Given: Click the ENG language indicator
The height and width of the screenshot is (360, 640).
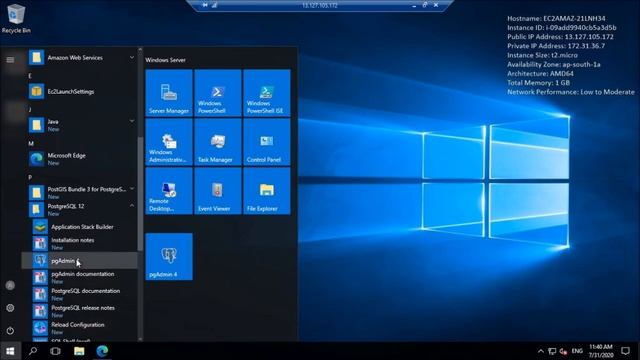Looking at the screenshot, I should (577, 351).
